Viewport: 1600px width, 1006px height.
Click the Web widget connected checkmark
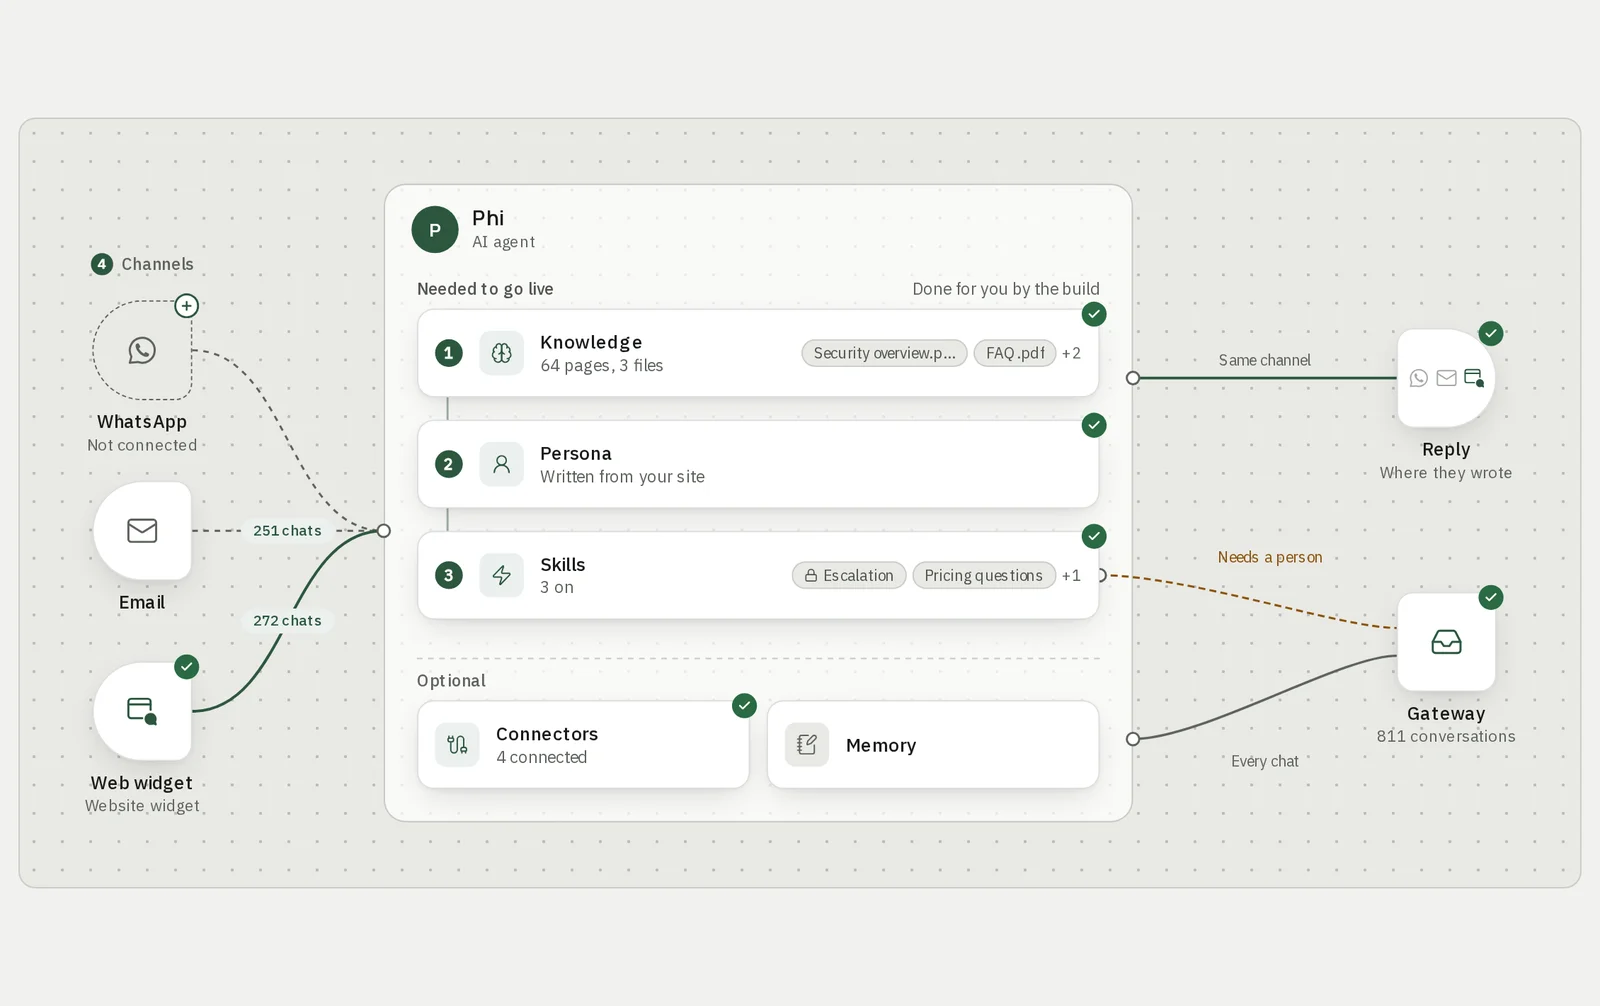186,667
